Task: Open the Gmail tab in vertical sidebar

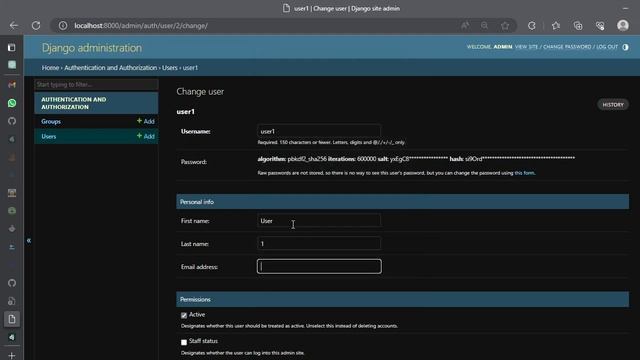Action: tap(12, 84)
